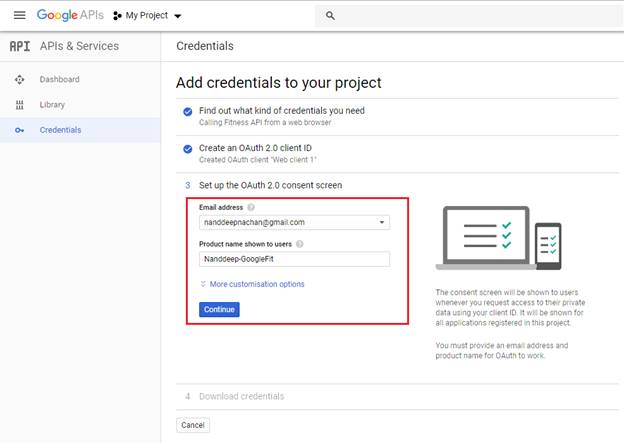Click step 3 Set up OAuth consent screen
Image resolution: width=624 pixels, height=443 pixels.
270,185
